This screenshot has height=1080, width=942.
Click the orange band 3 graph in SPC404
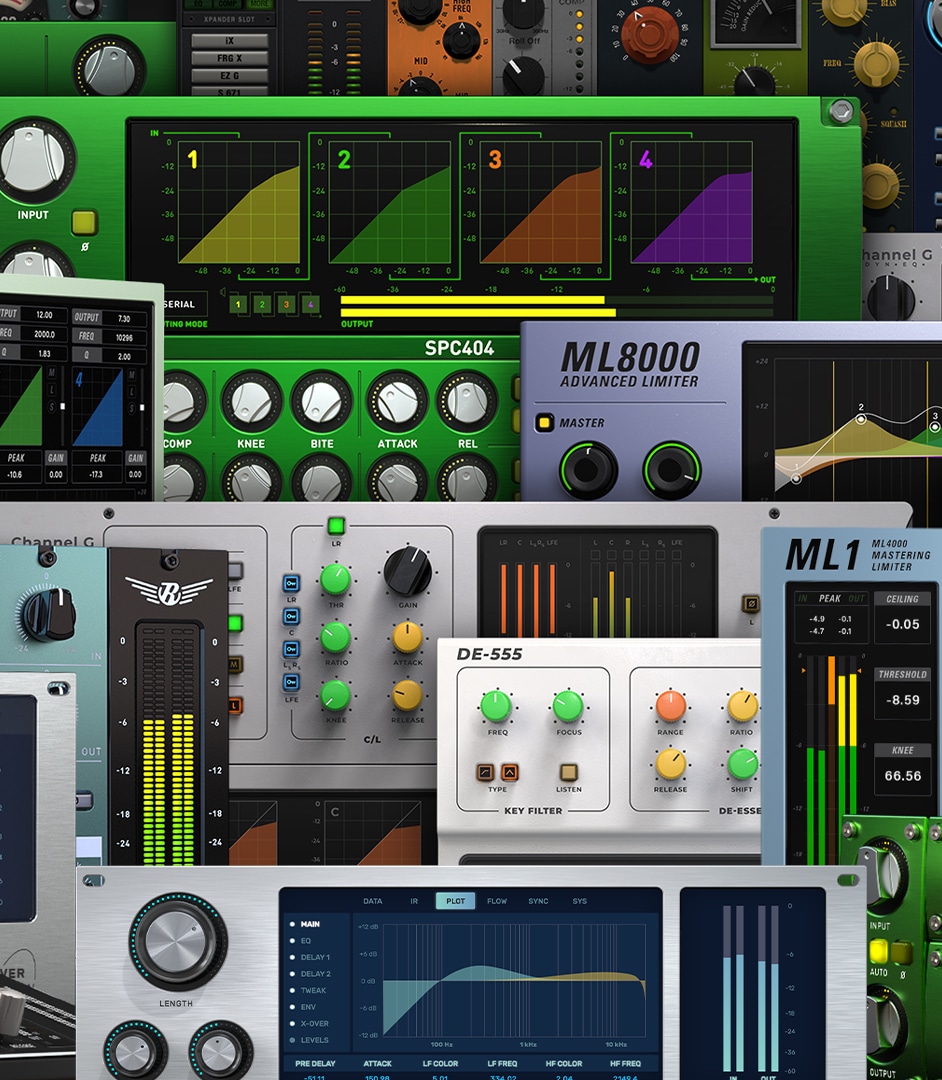tap(541, 202)
